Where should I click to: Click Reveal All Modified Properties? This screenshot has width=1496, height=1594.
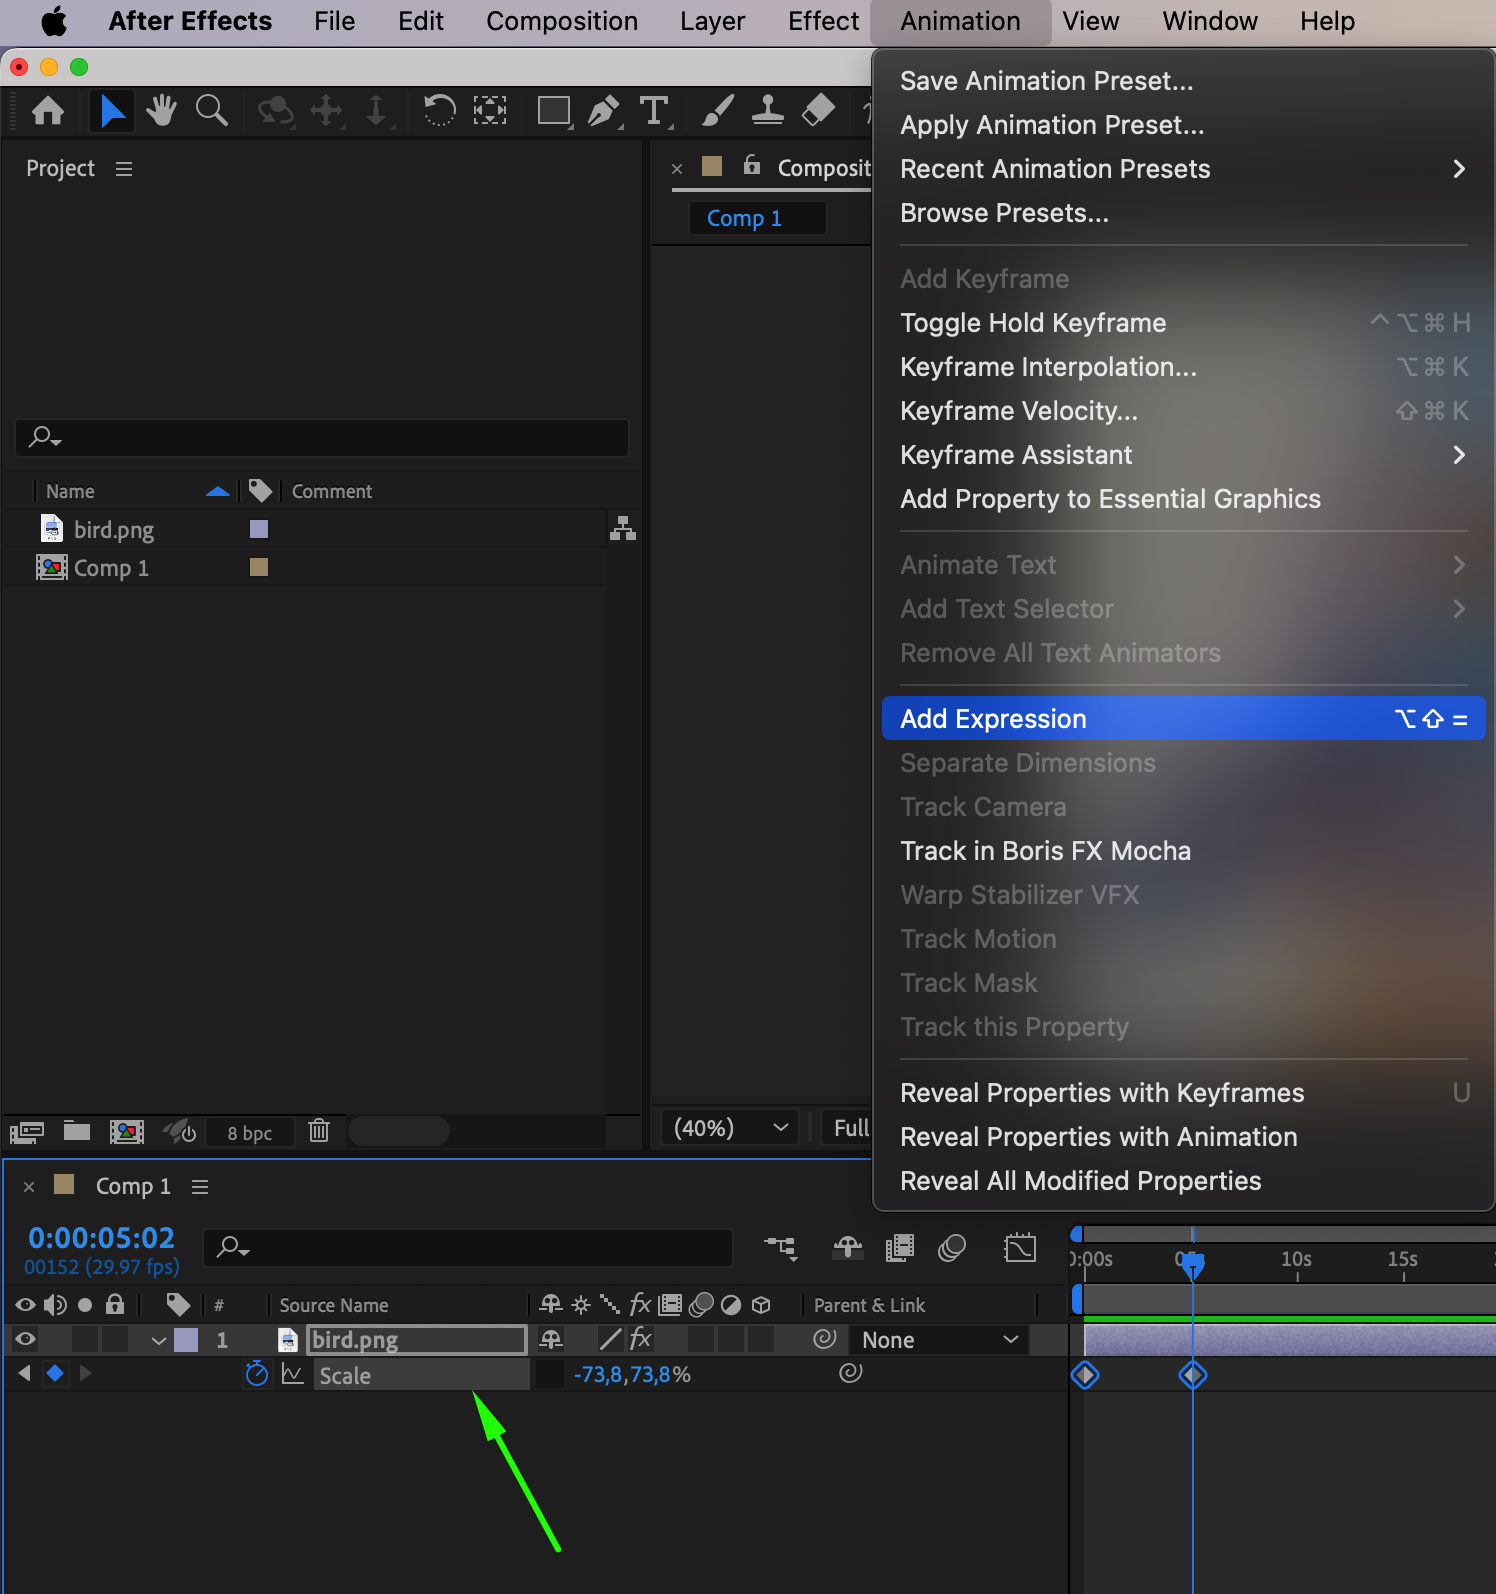coord(1183,1181)
